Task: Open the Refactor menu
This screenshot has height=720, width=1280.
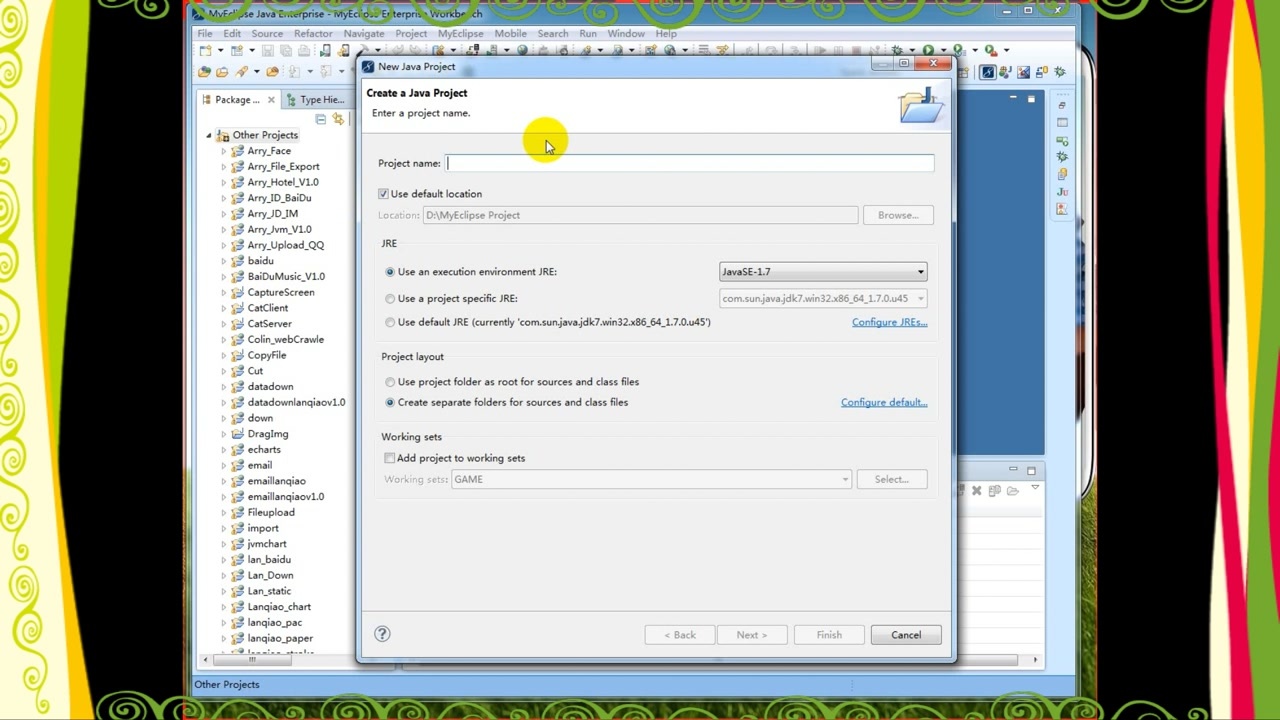Action: point(313,33)
